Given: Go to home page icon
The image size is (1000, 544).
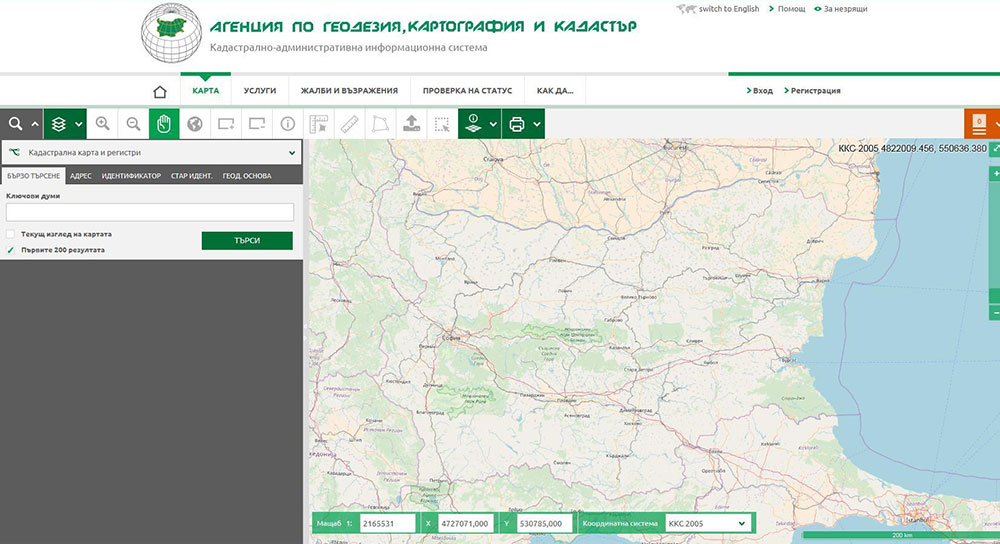Looking at the screenshot, I should [160, 91].
